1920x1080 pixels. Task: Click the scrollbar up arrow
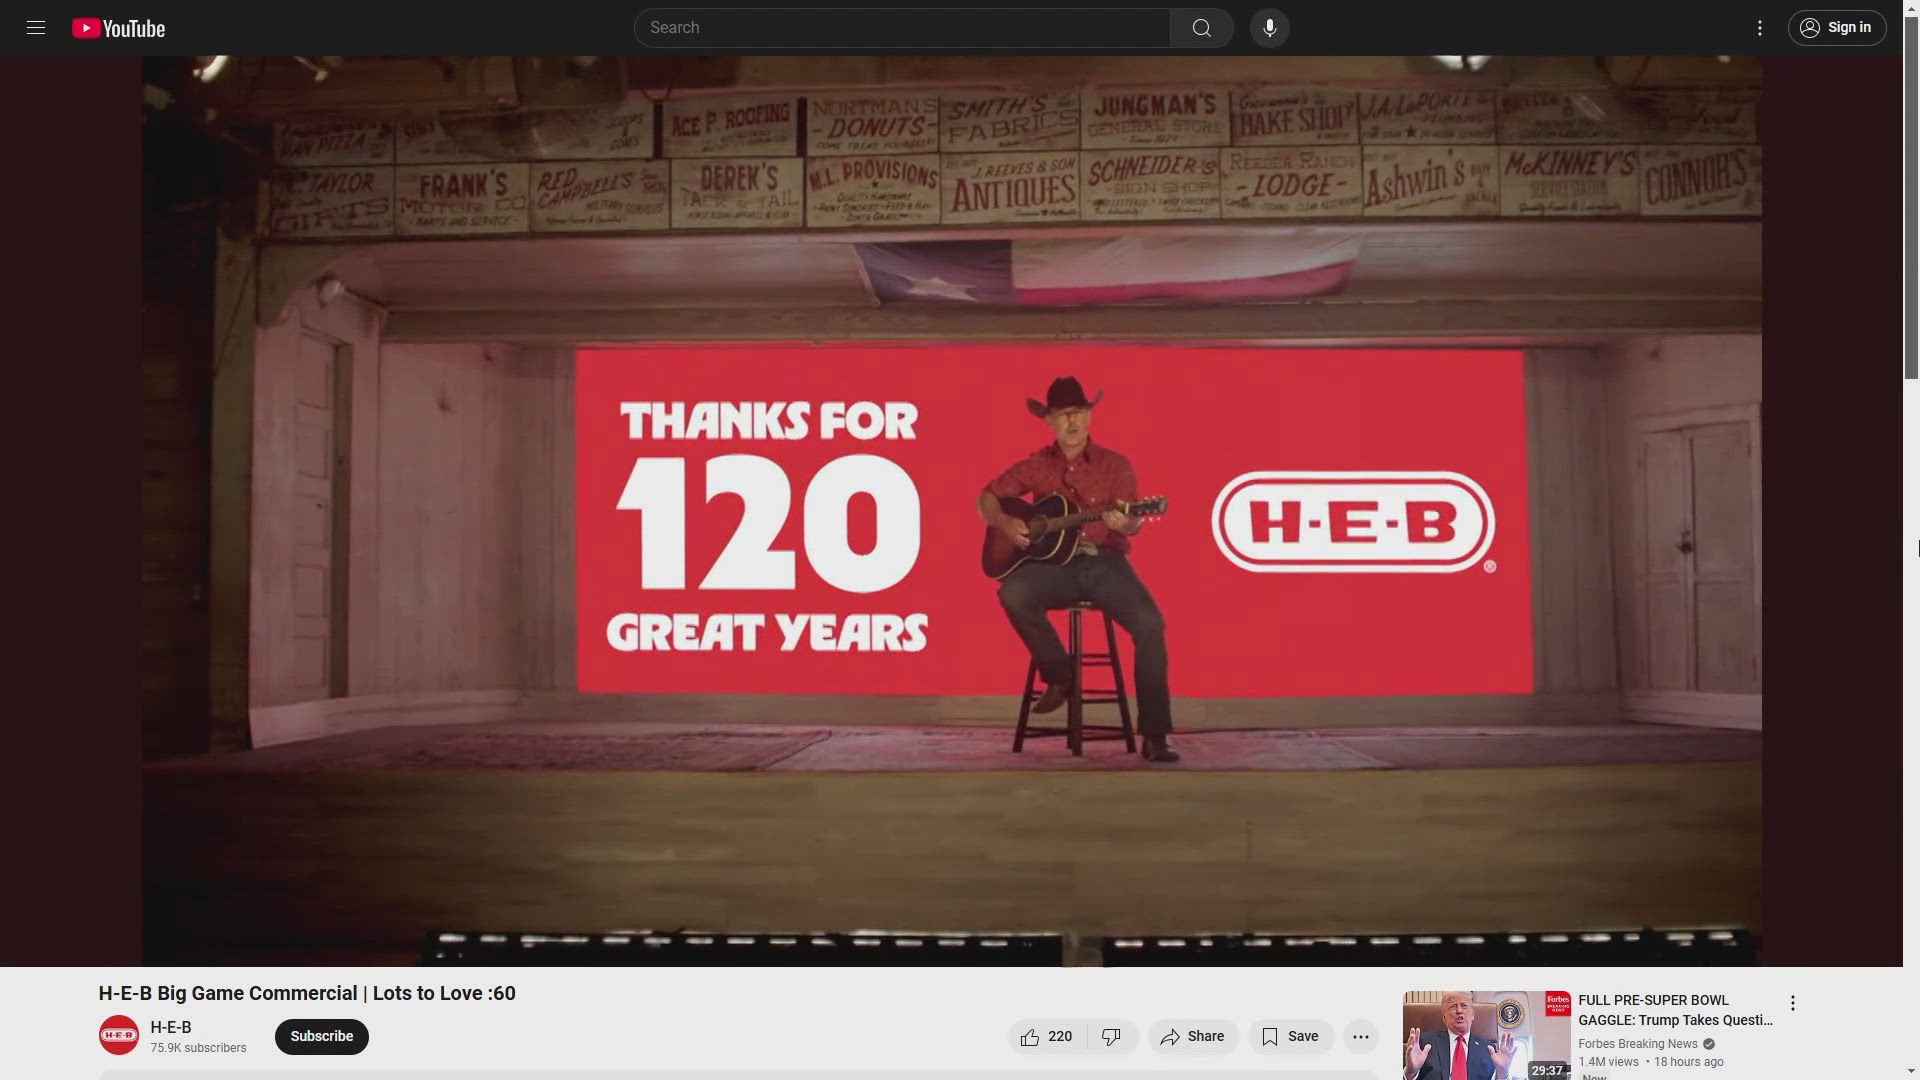(1911, 8)
